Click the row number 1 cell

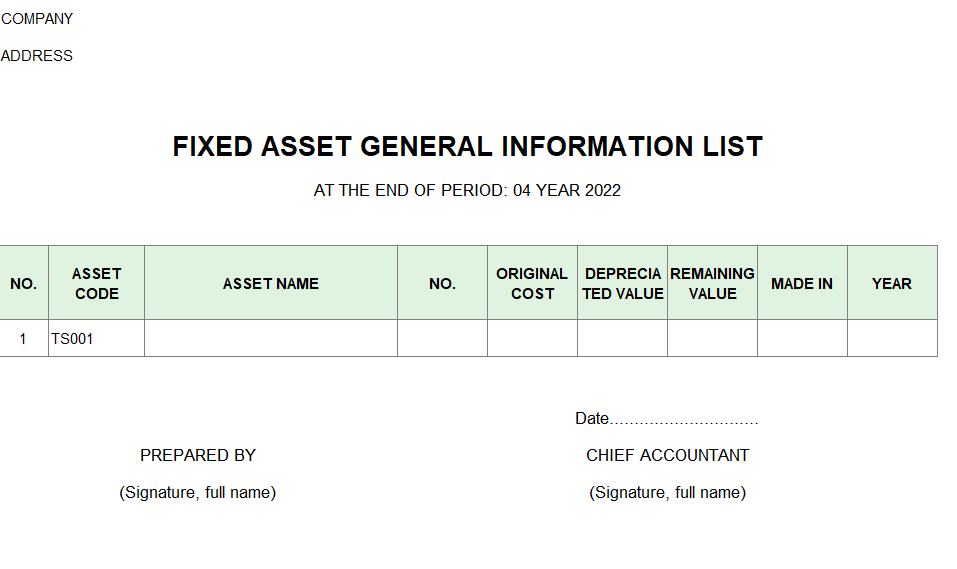(x=23, y=339)
